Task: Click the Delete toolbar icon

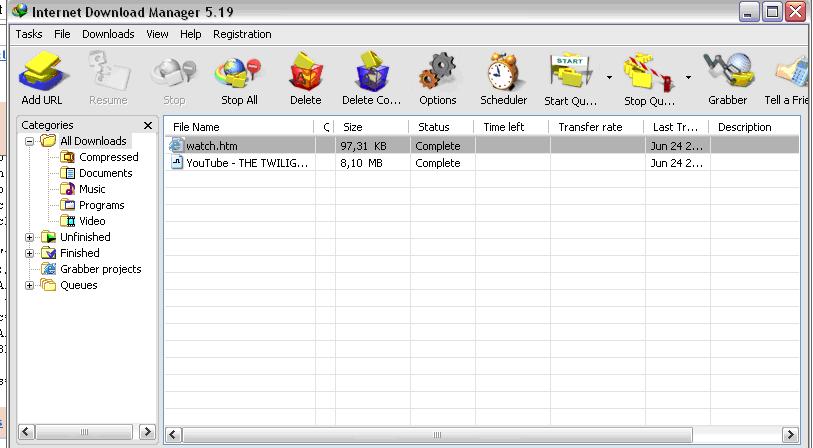Action: point(305,71)
